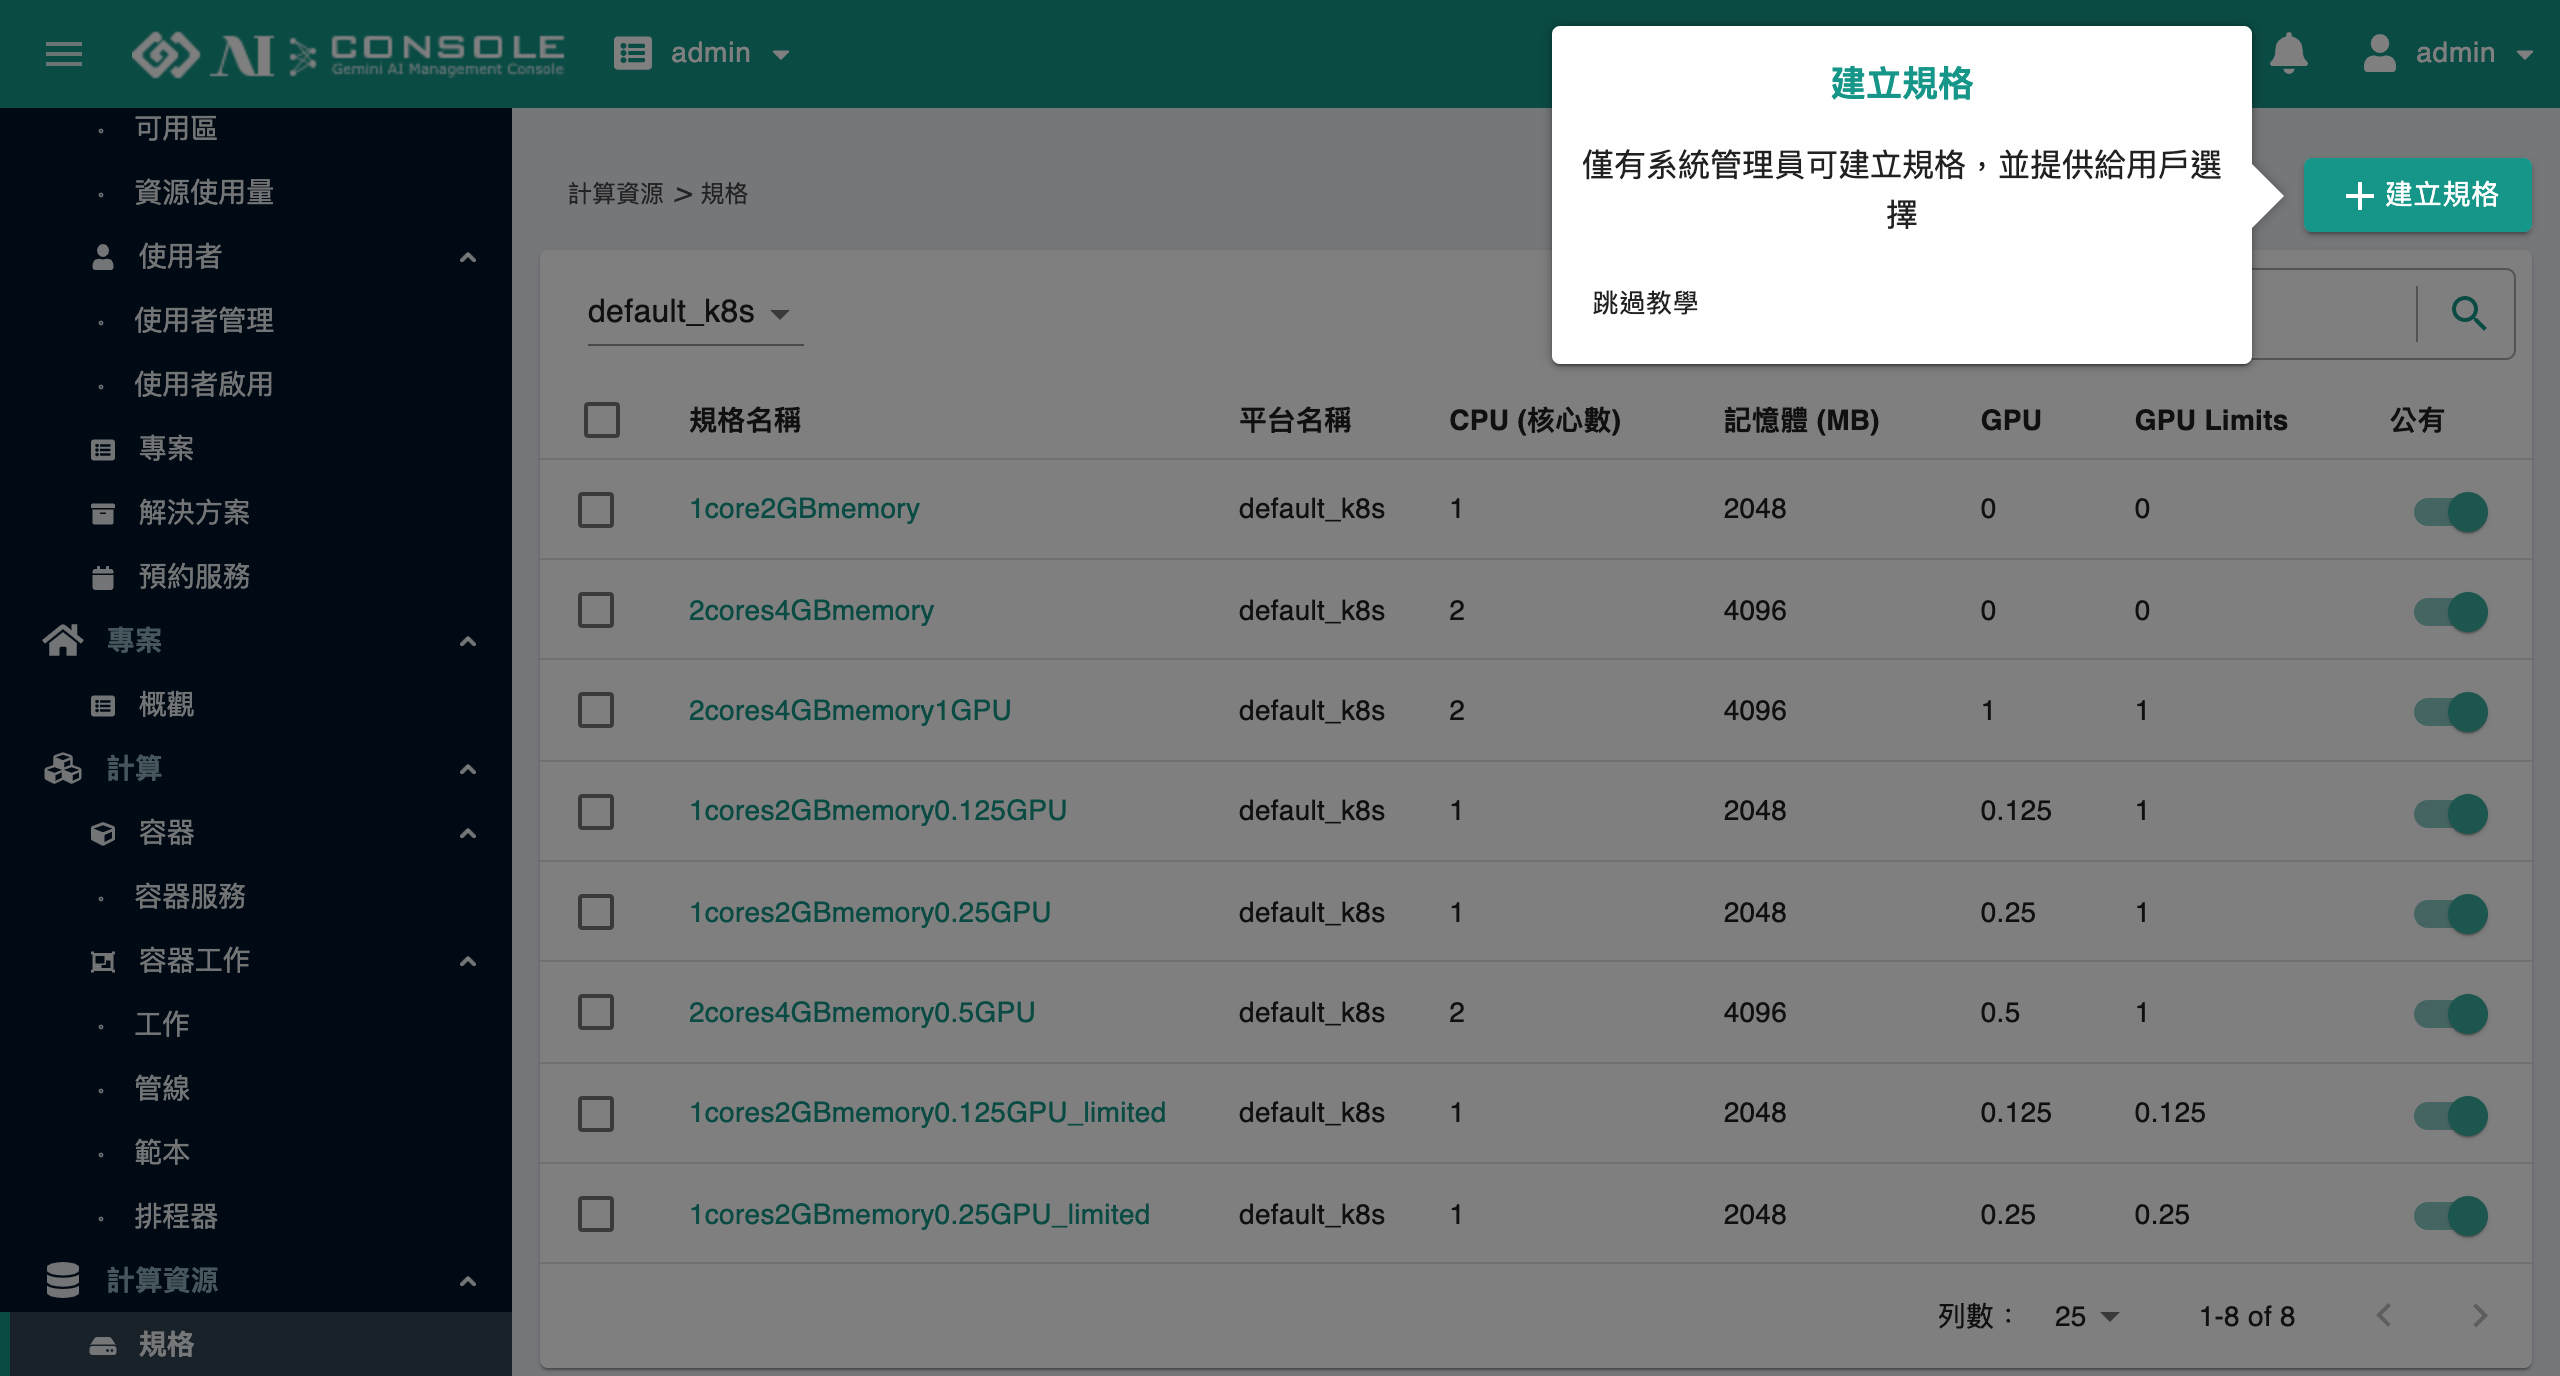Viewport: 2560px width, 1376px height.
Task: Open the 1cores2GBmemory0.125GPU_limited flavor link
Action: 927,1112
